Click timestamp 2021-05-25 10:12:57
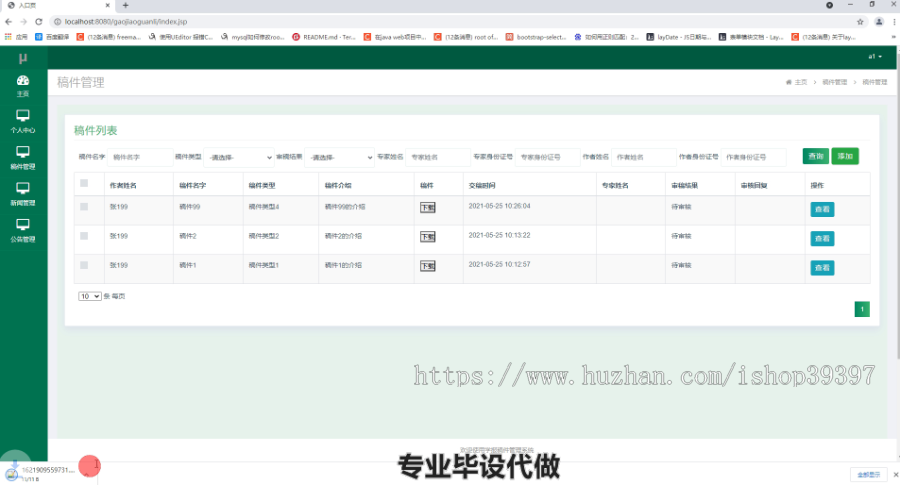 499,265
